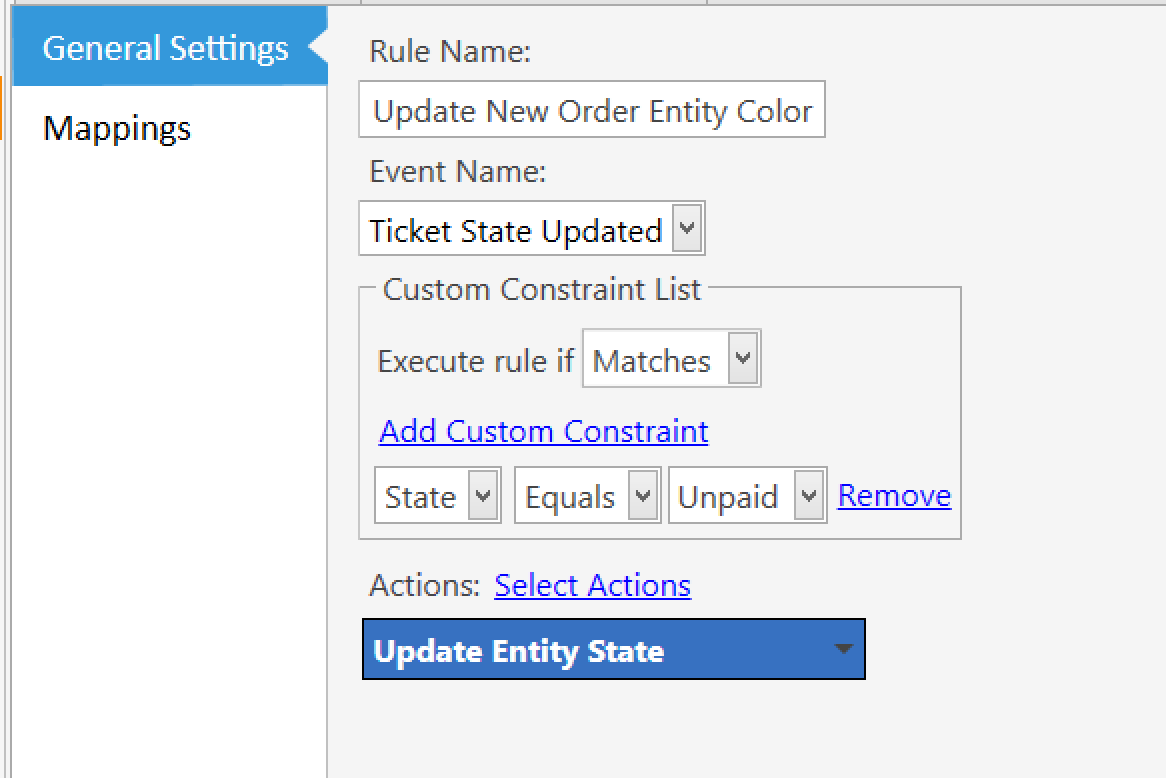Viewport: 1166px width, 778px height.
Task: Click the arrow next to State
Action: pyautogui.click(x=483, y=495)
